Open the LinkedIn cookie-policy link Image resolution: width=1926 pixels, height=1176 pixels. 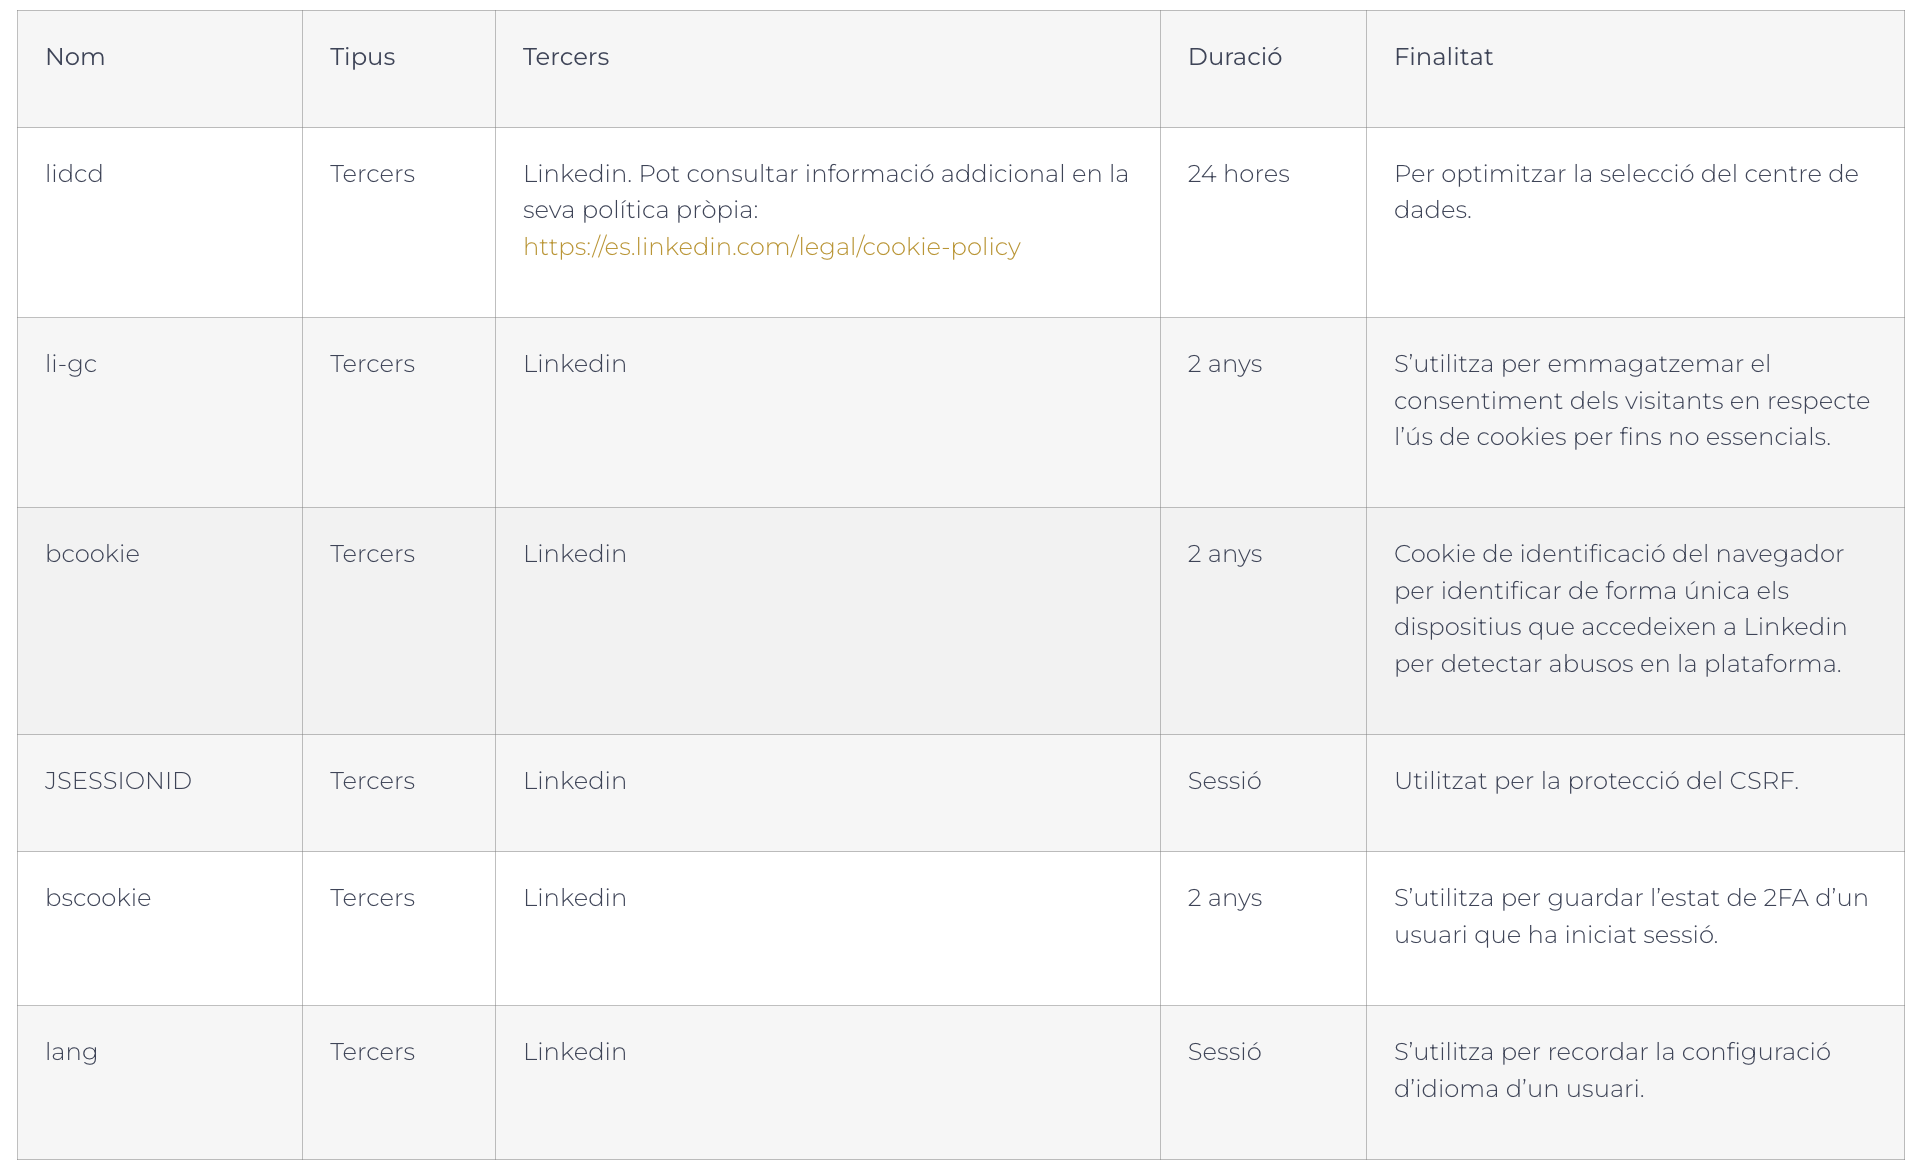click(771, 247)
